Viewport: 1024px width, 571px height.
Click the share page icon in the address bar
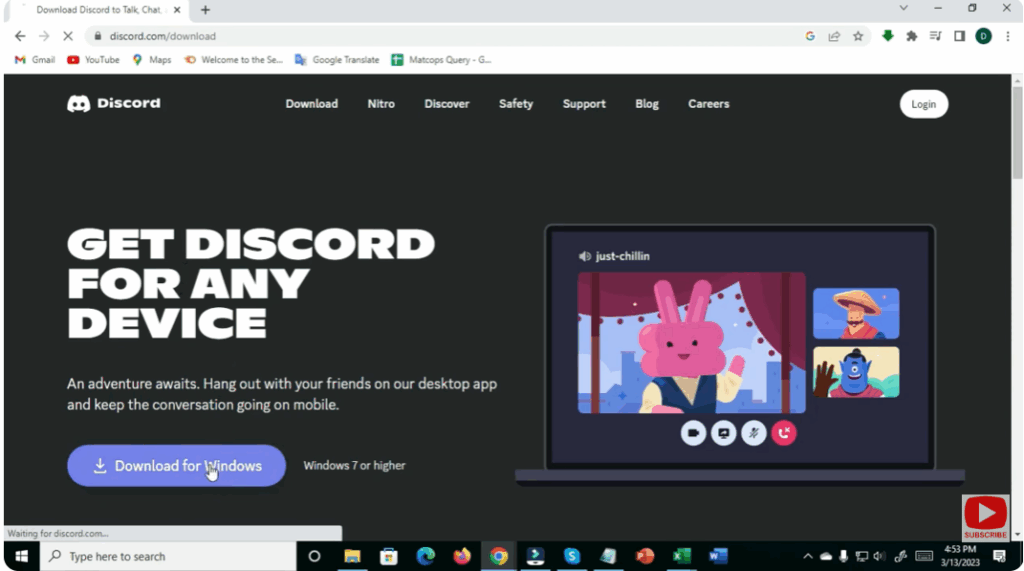pos(834,36)
